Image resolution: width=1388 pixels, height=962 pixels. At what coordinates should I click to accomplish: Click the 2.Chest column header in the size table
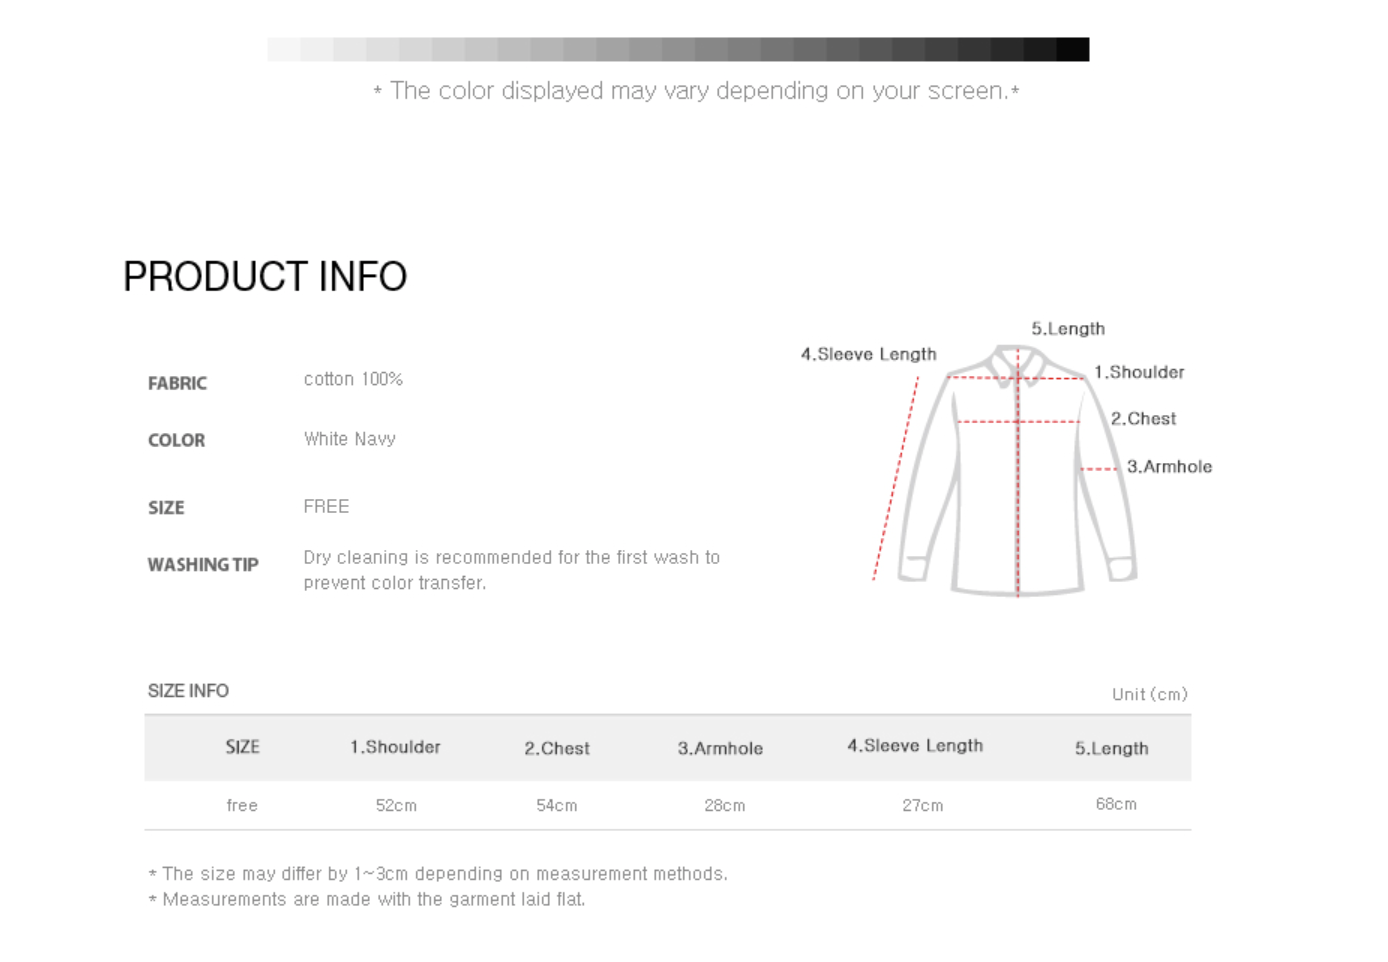coord(557,748)
